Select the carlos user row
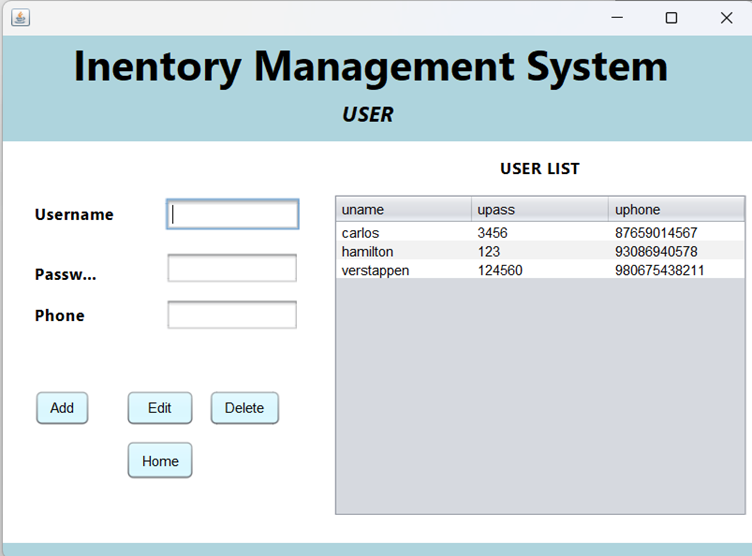The image size is (752, 556). tap(540, 233)
